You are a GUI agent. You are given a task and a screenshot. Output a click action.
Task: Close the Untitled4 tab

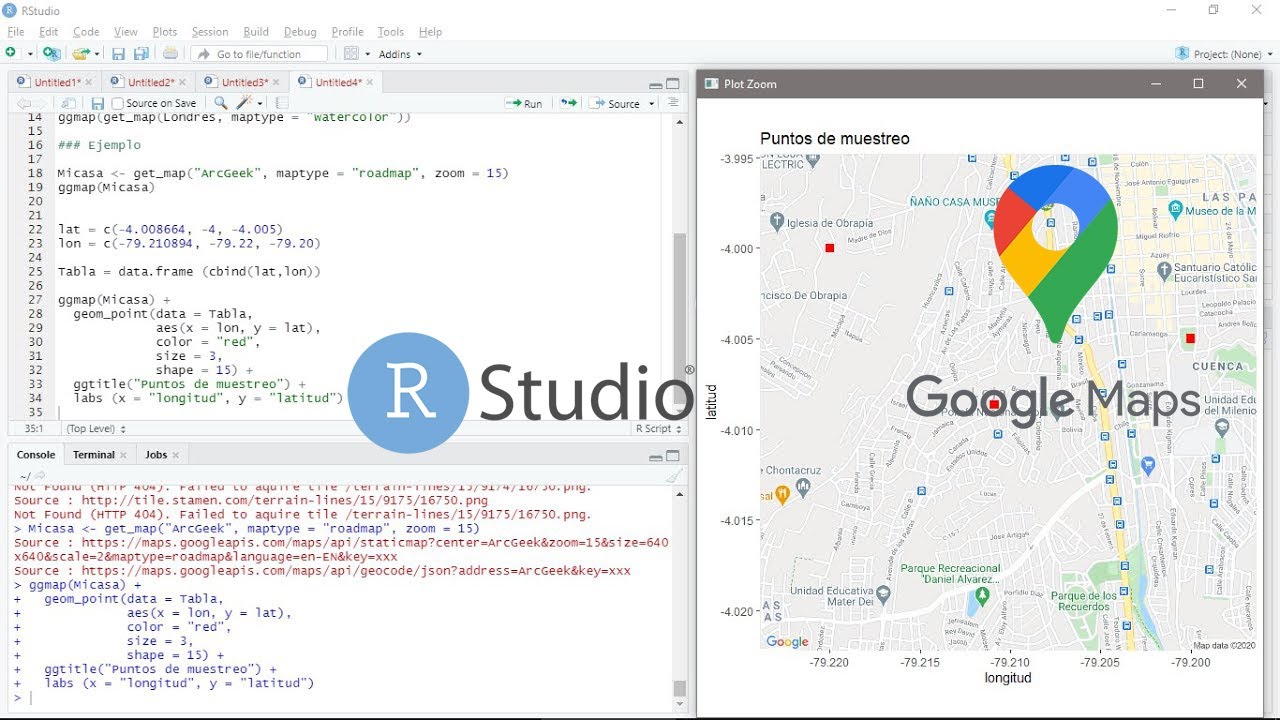tap(370, 82)
